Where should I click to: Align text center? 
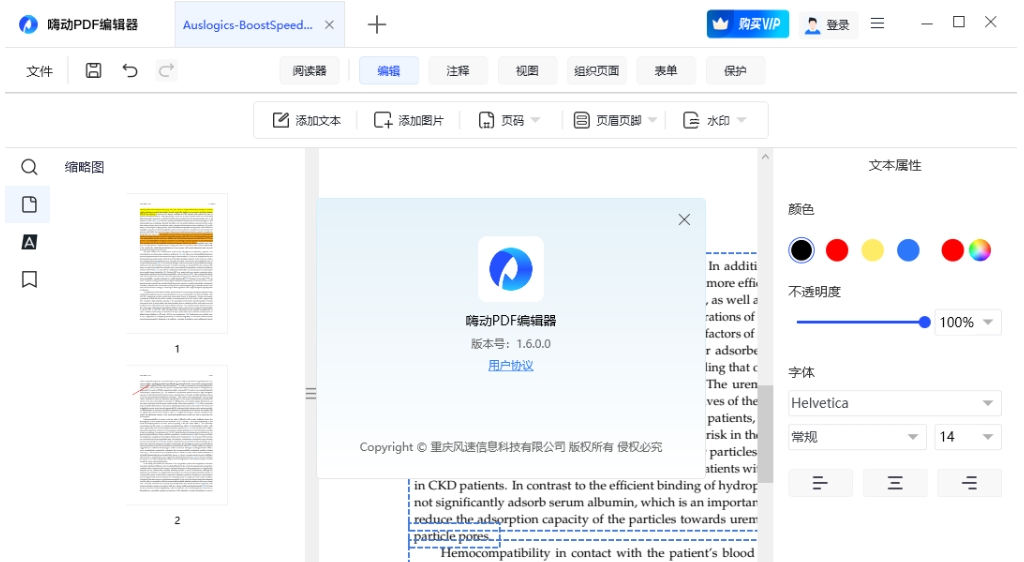point(895,483)
